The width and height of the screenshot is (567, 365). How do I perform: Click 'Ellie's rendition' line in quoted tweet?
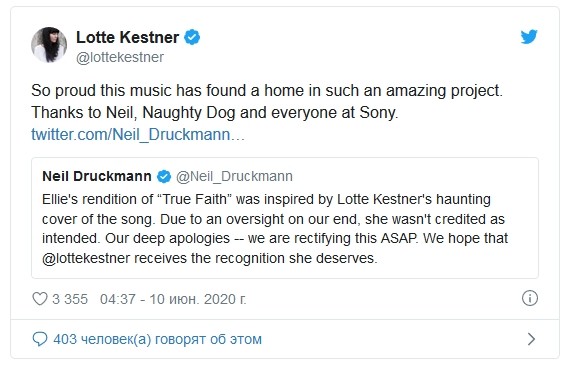[x=266, y=199]
